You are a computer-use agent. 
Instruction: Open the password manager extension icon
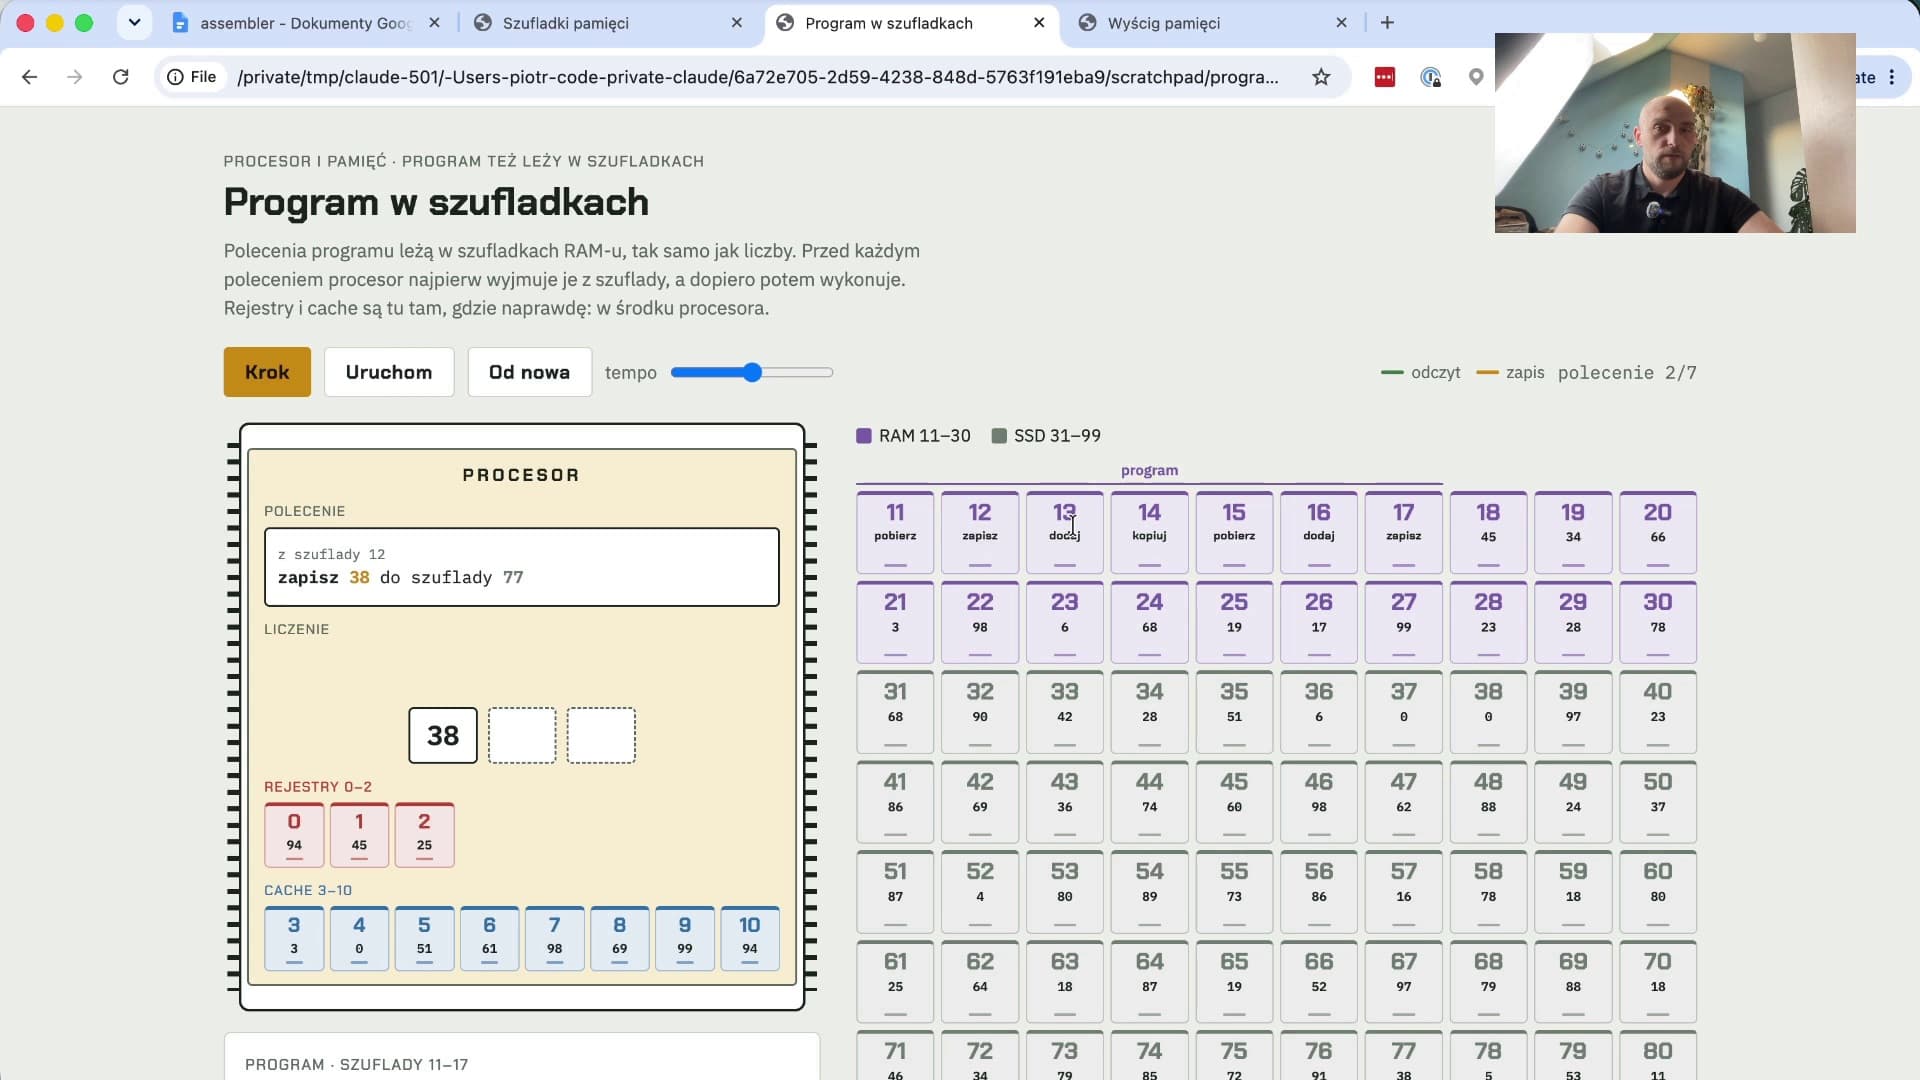[1430, 77]
